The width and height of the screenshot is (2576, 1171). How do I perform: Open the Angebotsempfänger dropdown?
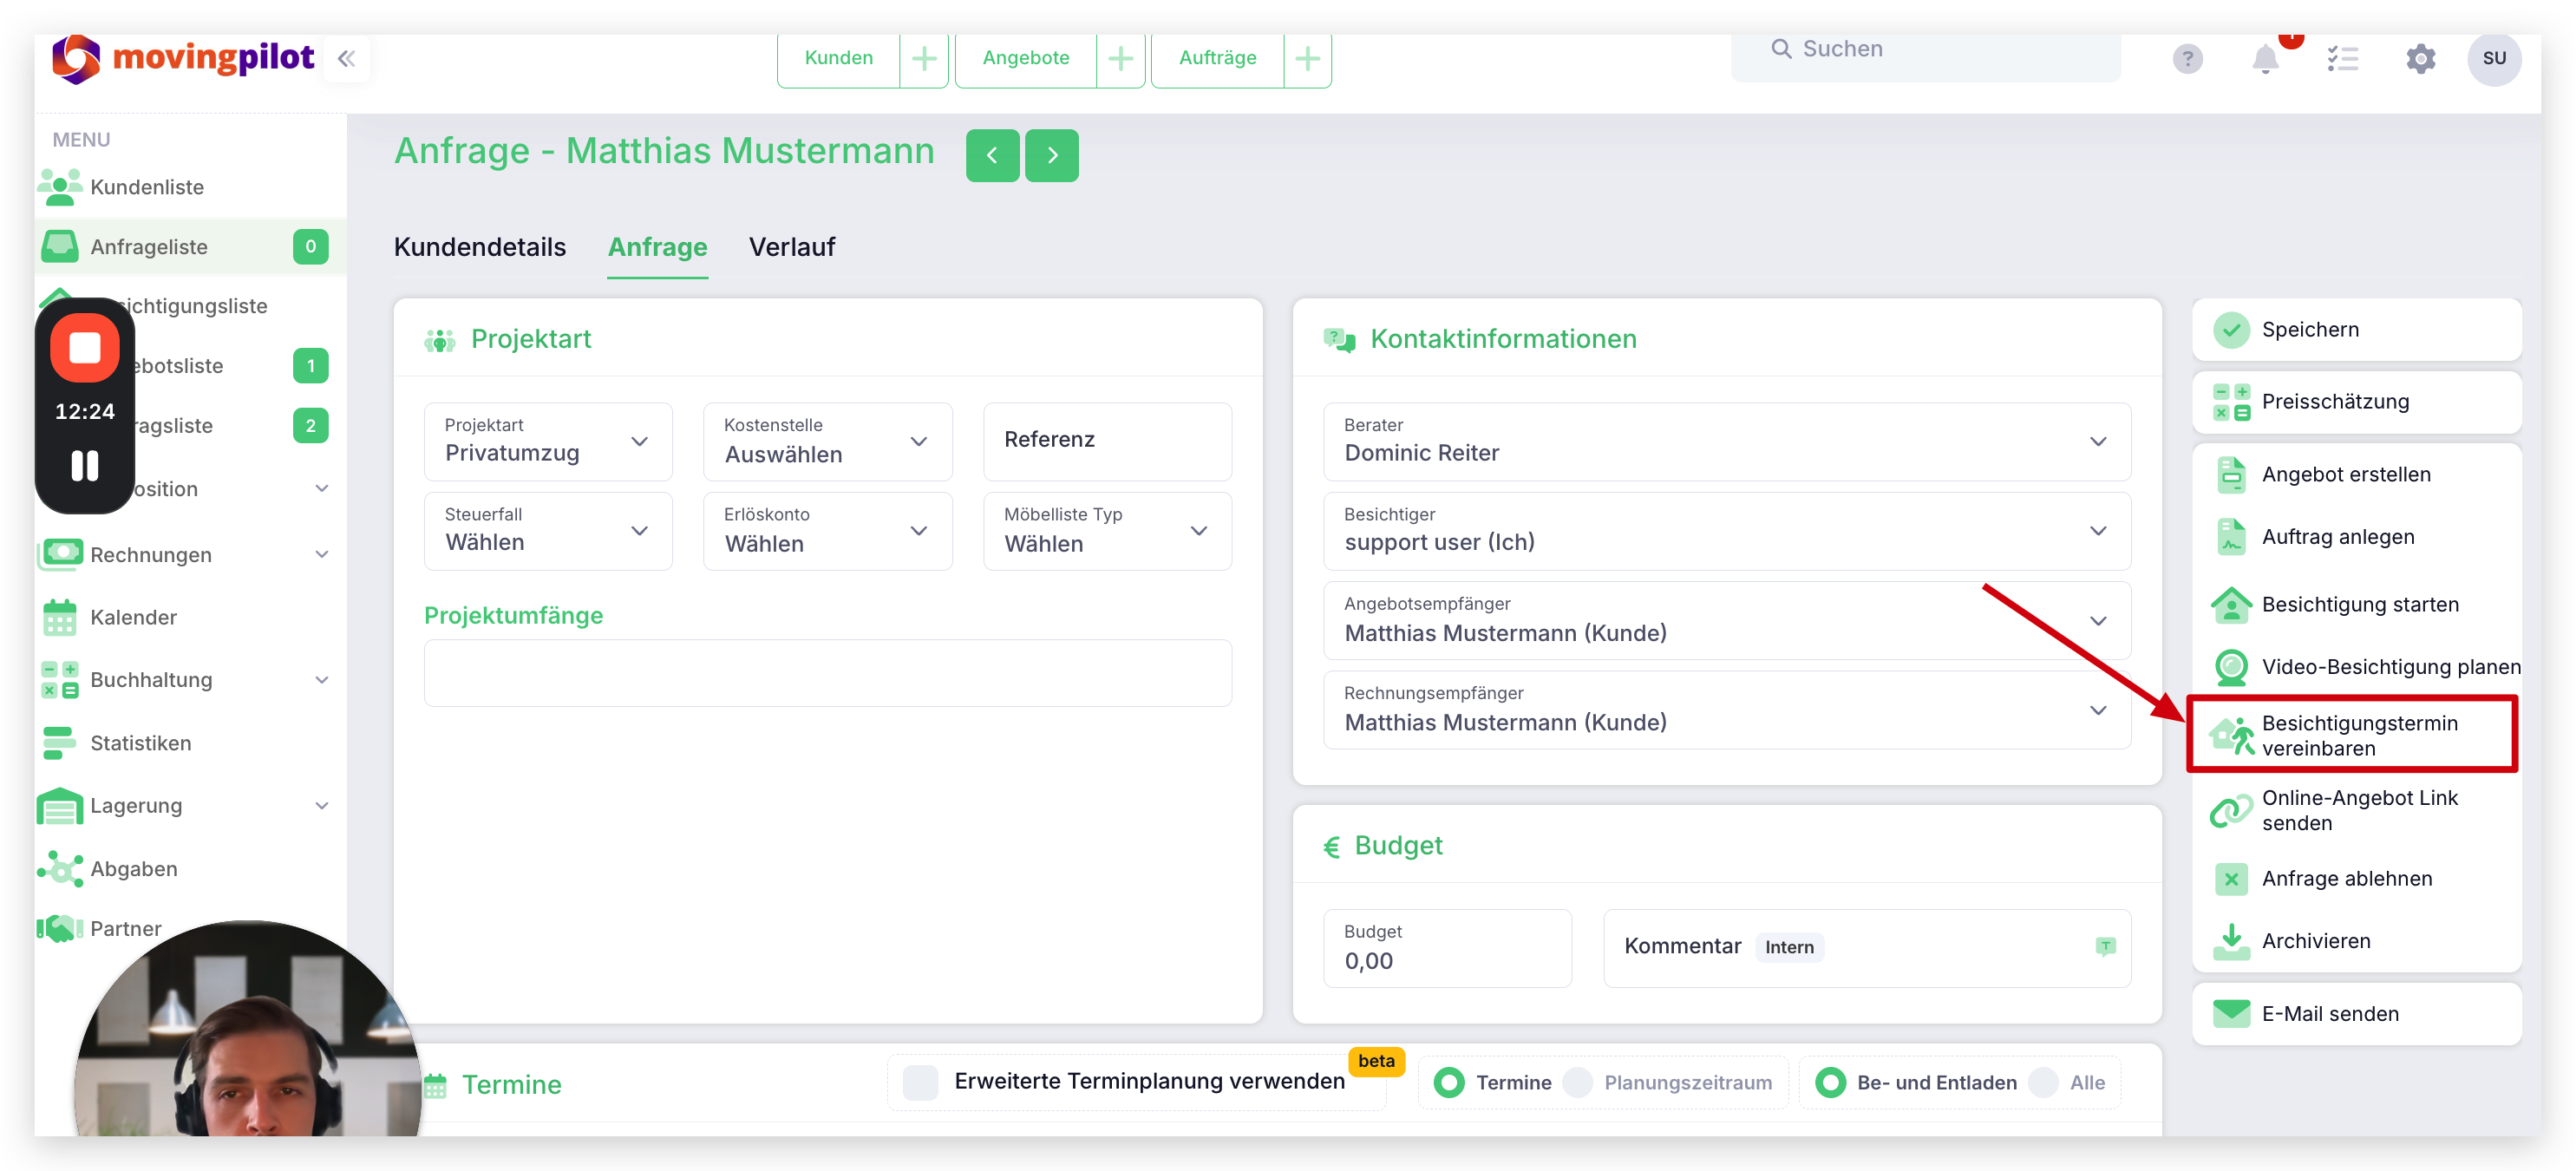coord(1726,620)
